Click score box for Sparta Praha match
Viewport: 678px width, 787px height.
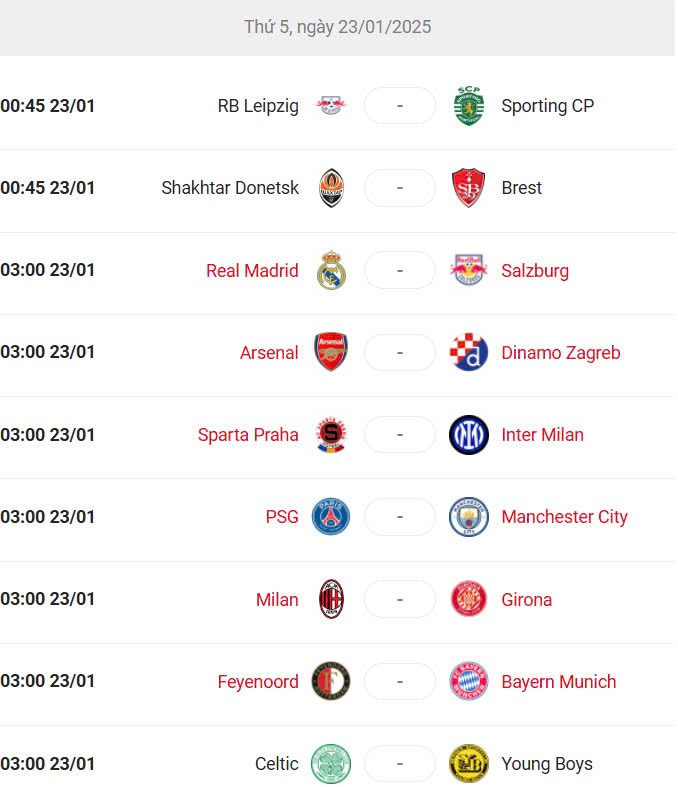click(x=399, y=435)
